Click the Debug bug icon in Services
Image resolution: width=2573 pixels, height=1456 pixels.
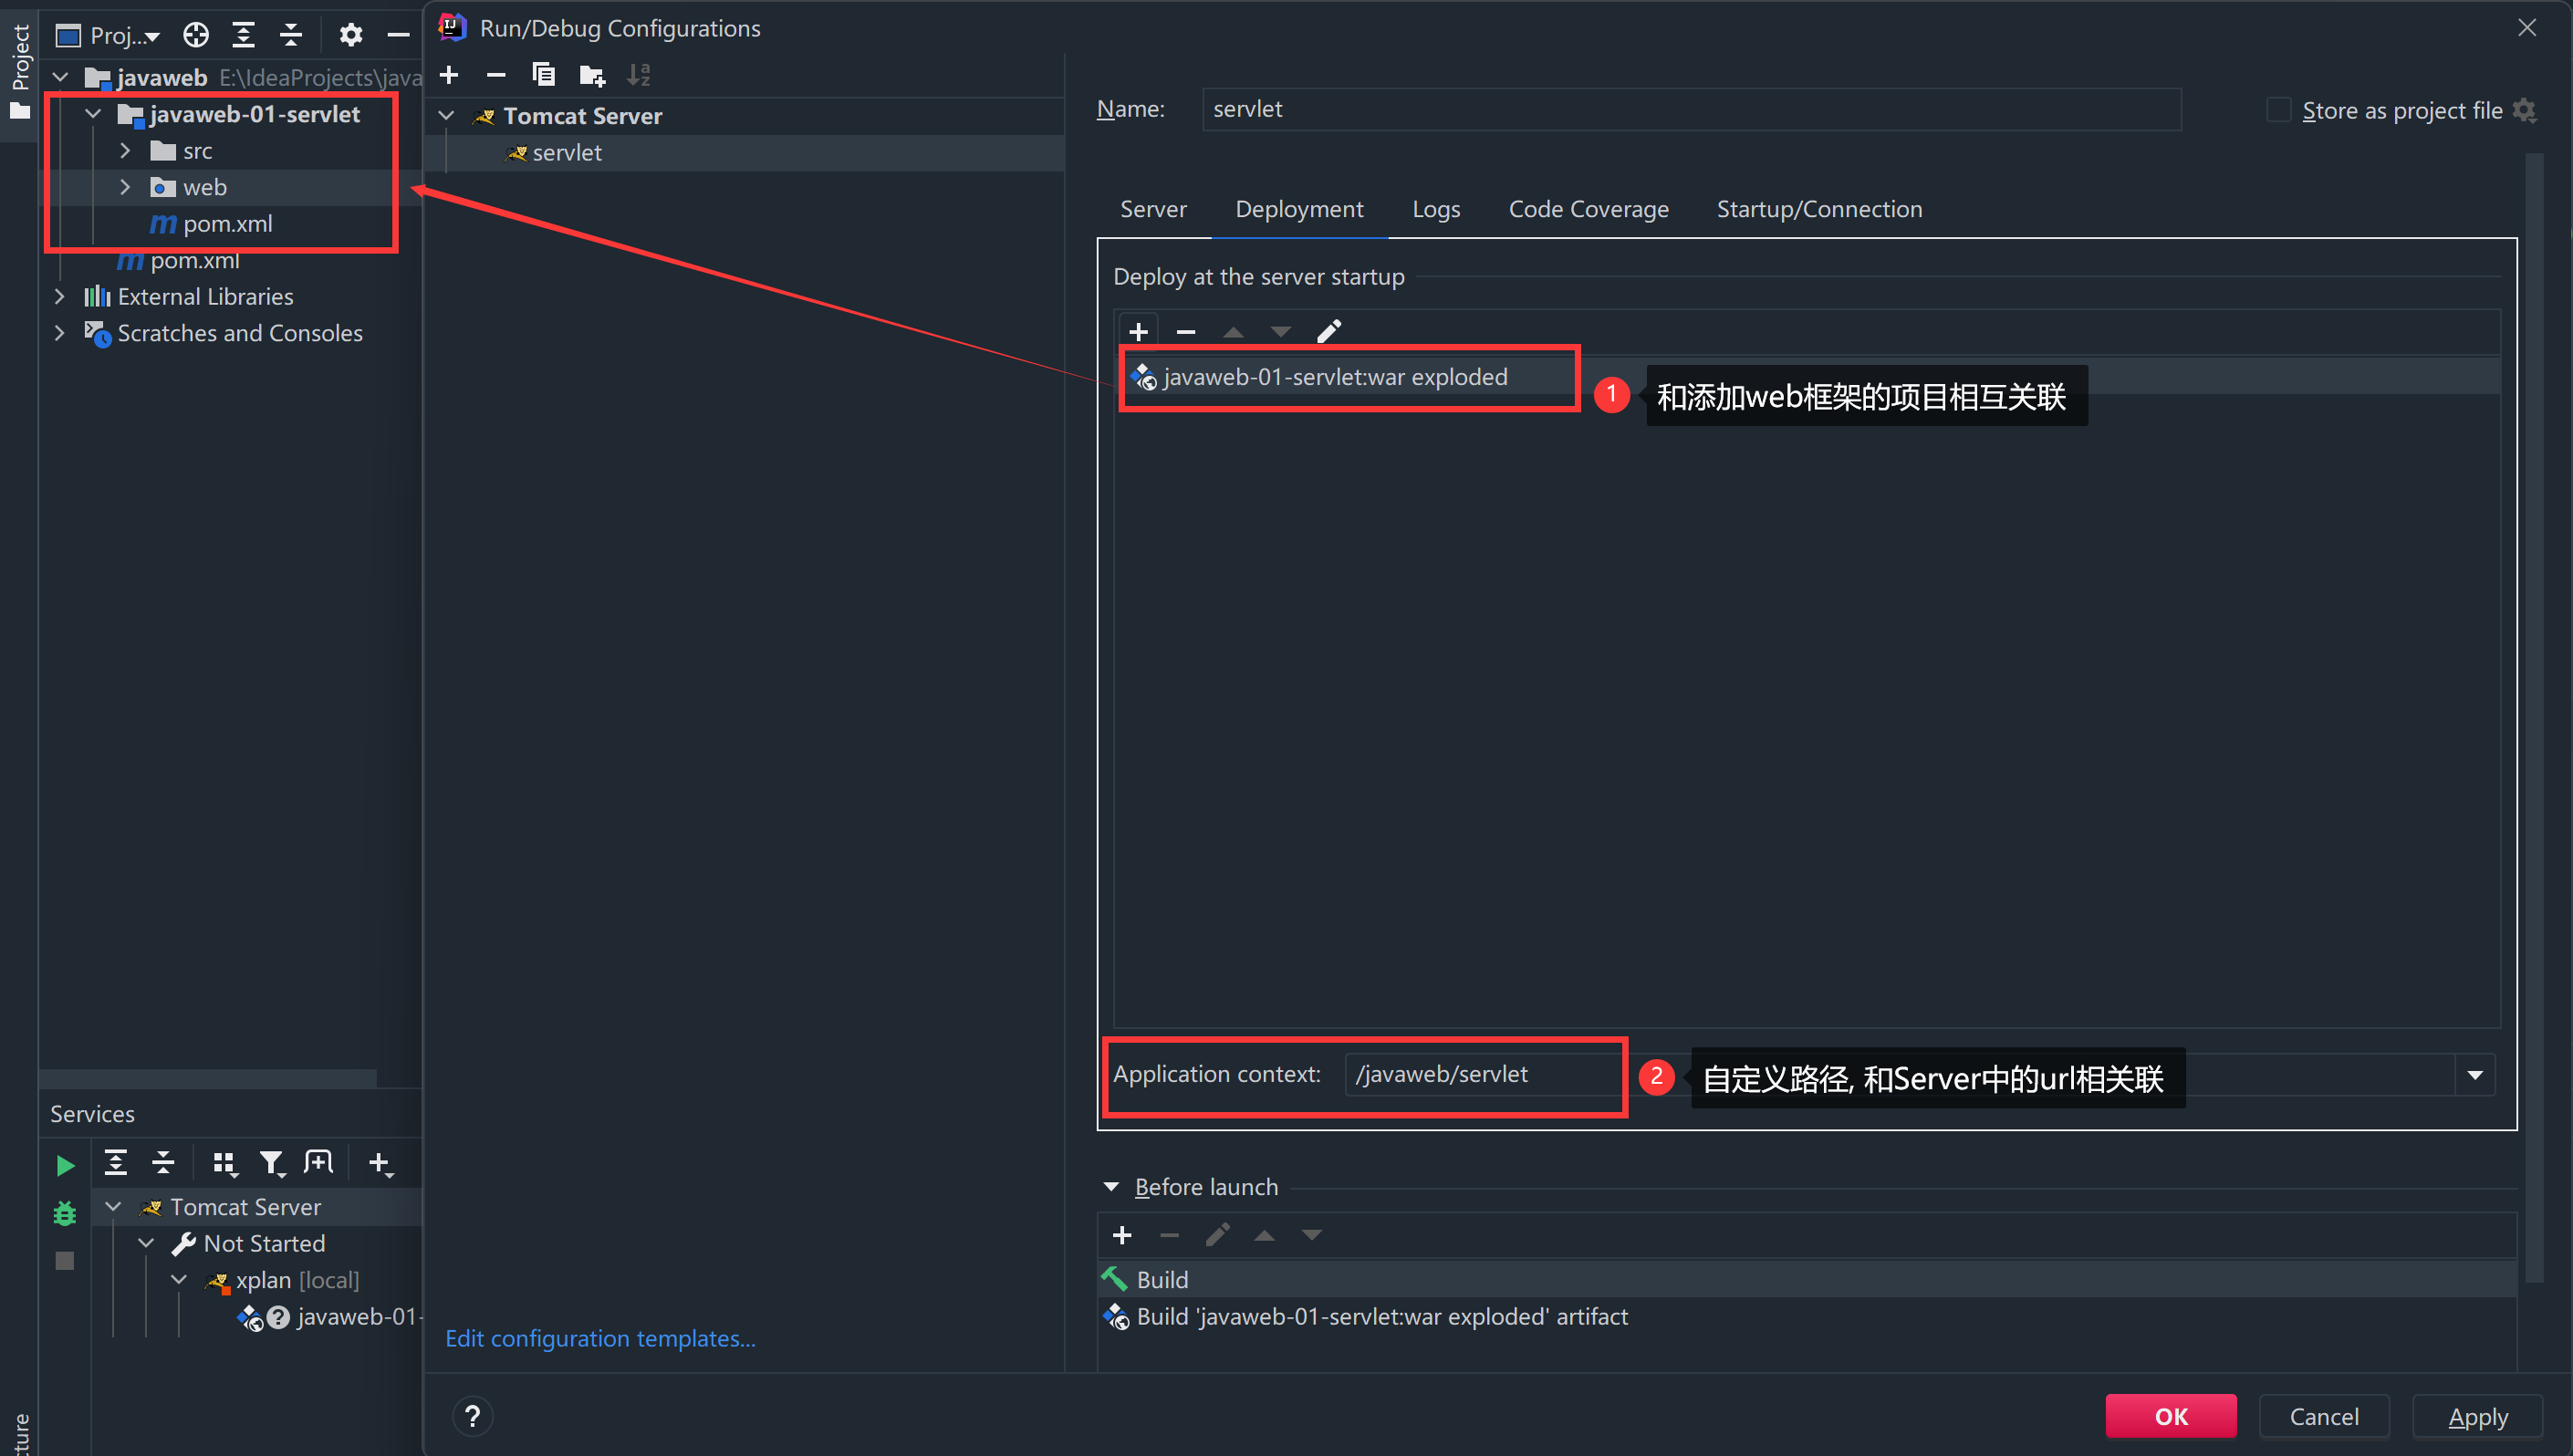65,1213
